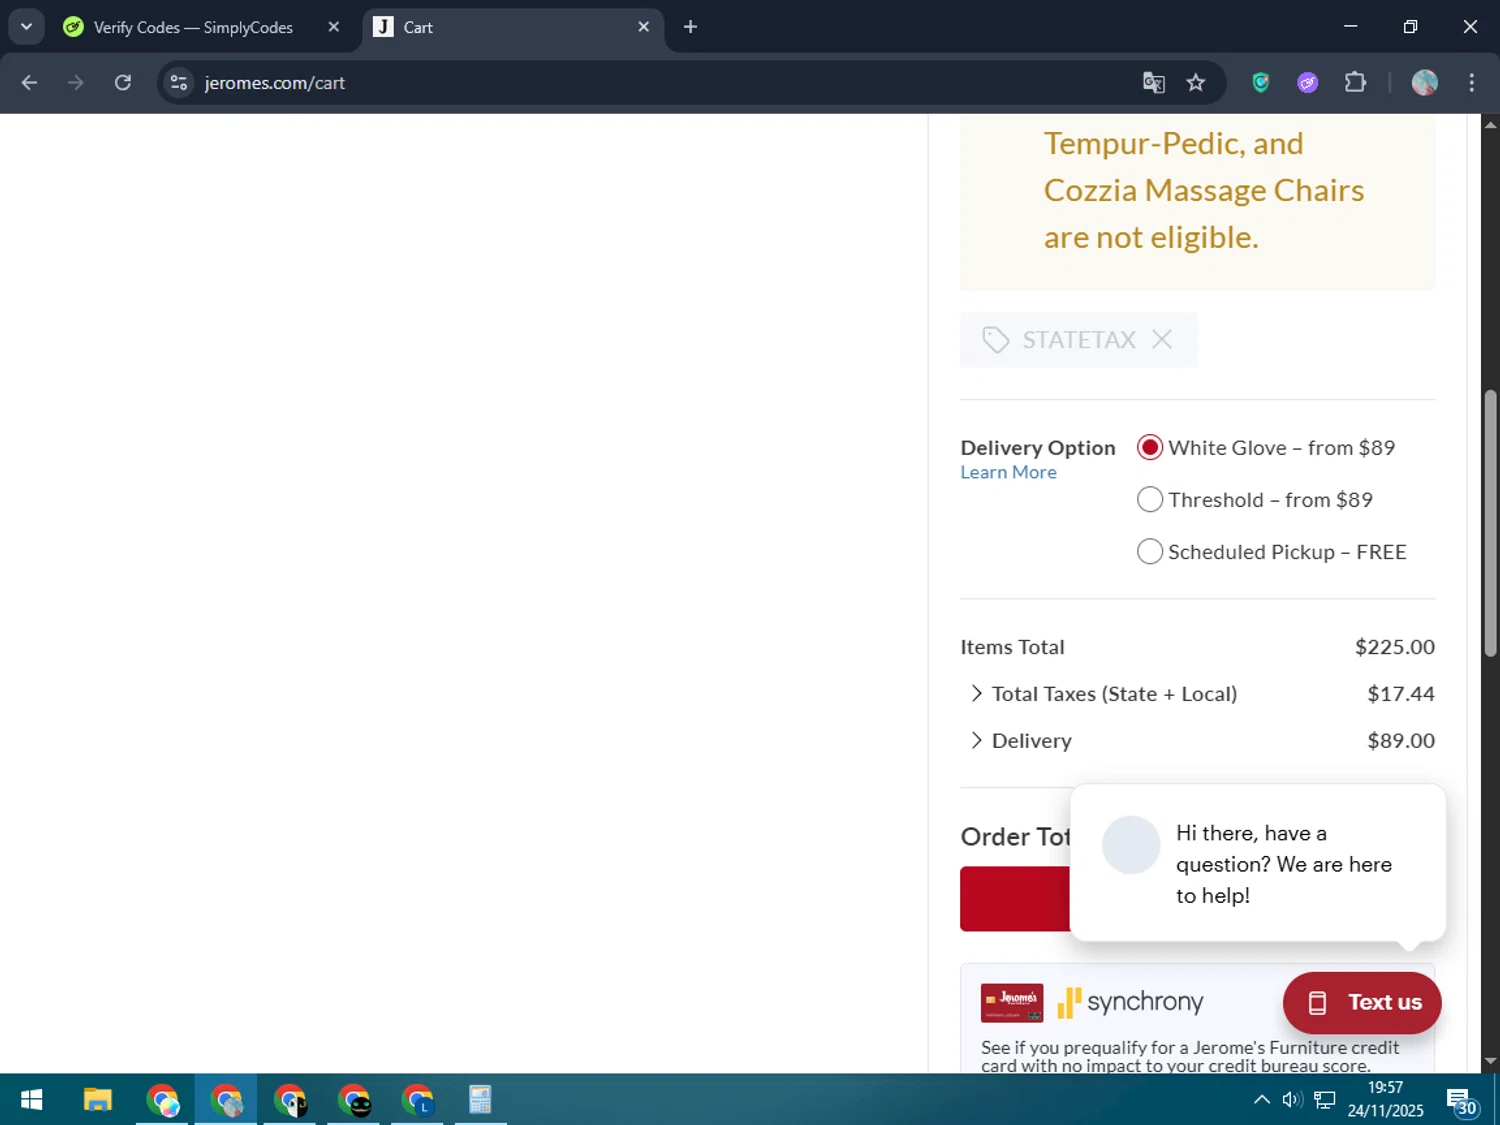The width and height of the screenshot is (1500, 1125).
Task: Show hidden system tray icons
Action: [1262, 1100]
